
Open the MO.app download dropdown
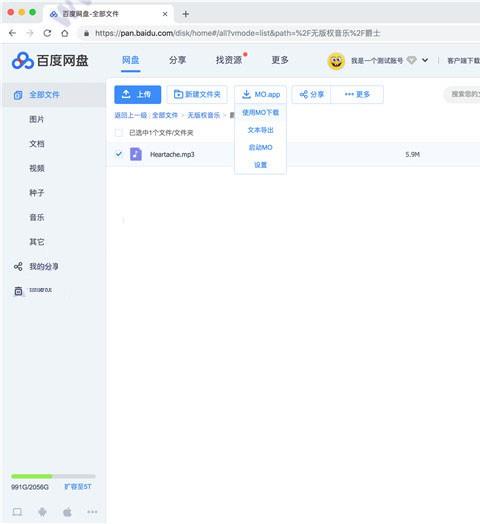point(260,95)
